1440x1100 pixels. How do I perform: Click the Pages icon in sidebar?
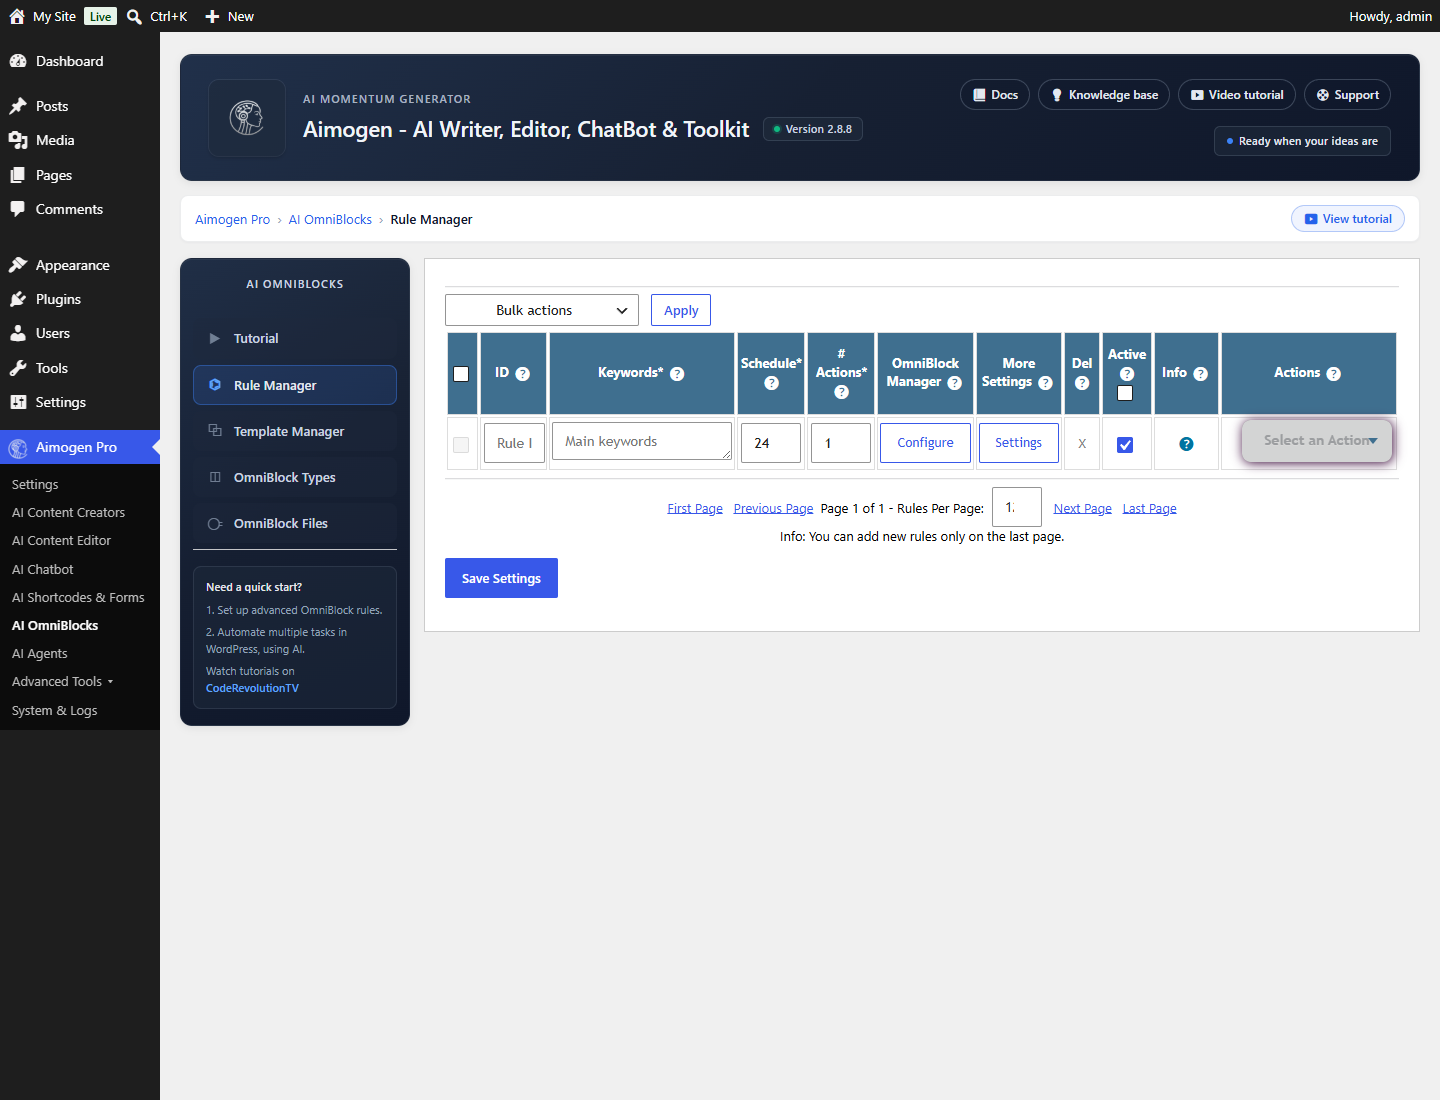18,175
